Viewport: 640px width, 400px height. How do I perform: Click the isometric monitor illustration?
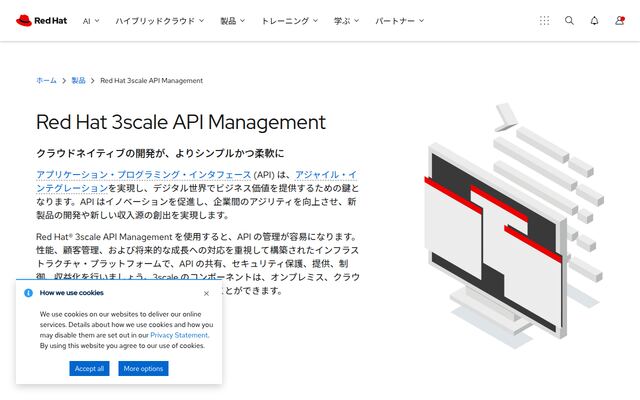tap(513, 227)
